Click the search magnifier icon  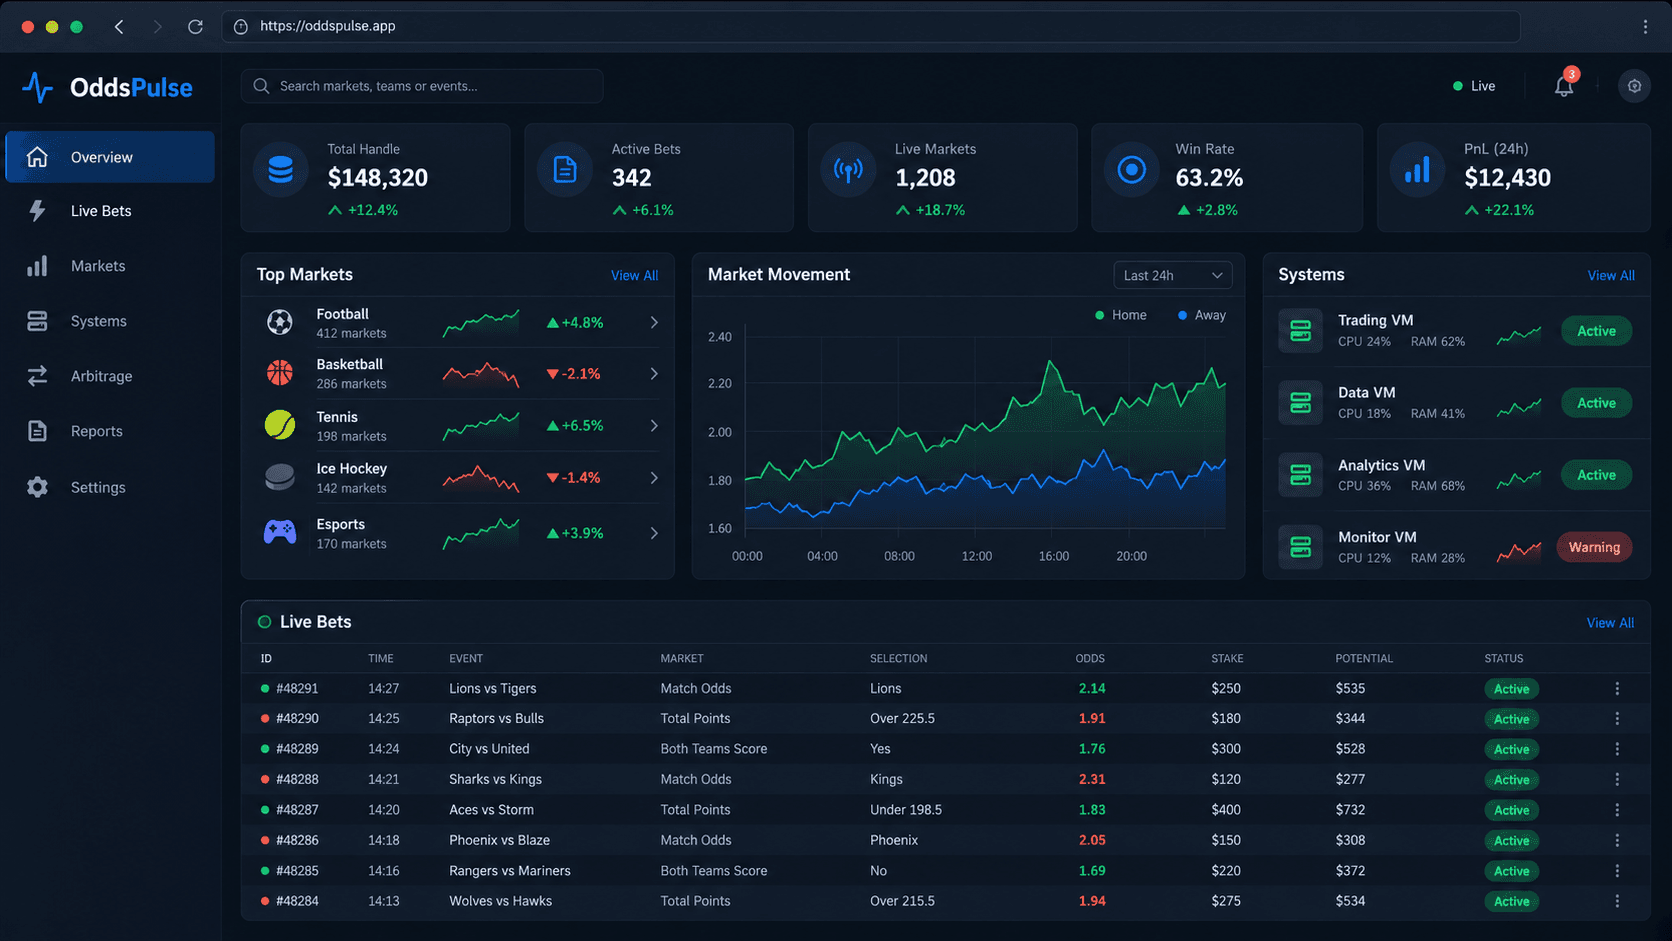262,86
